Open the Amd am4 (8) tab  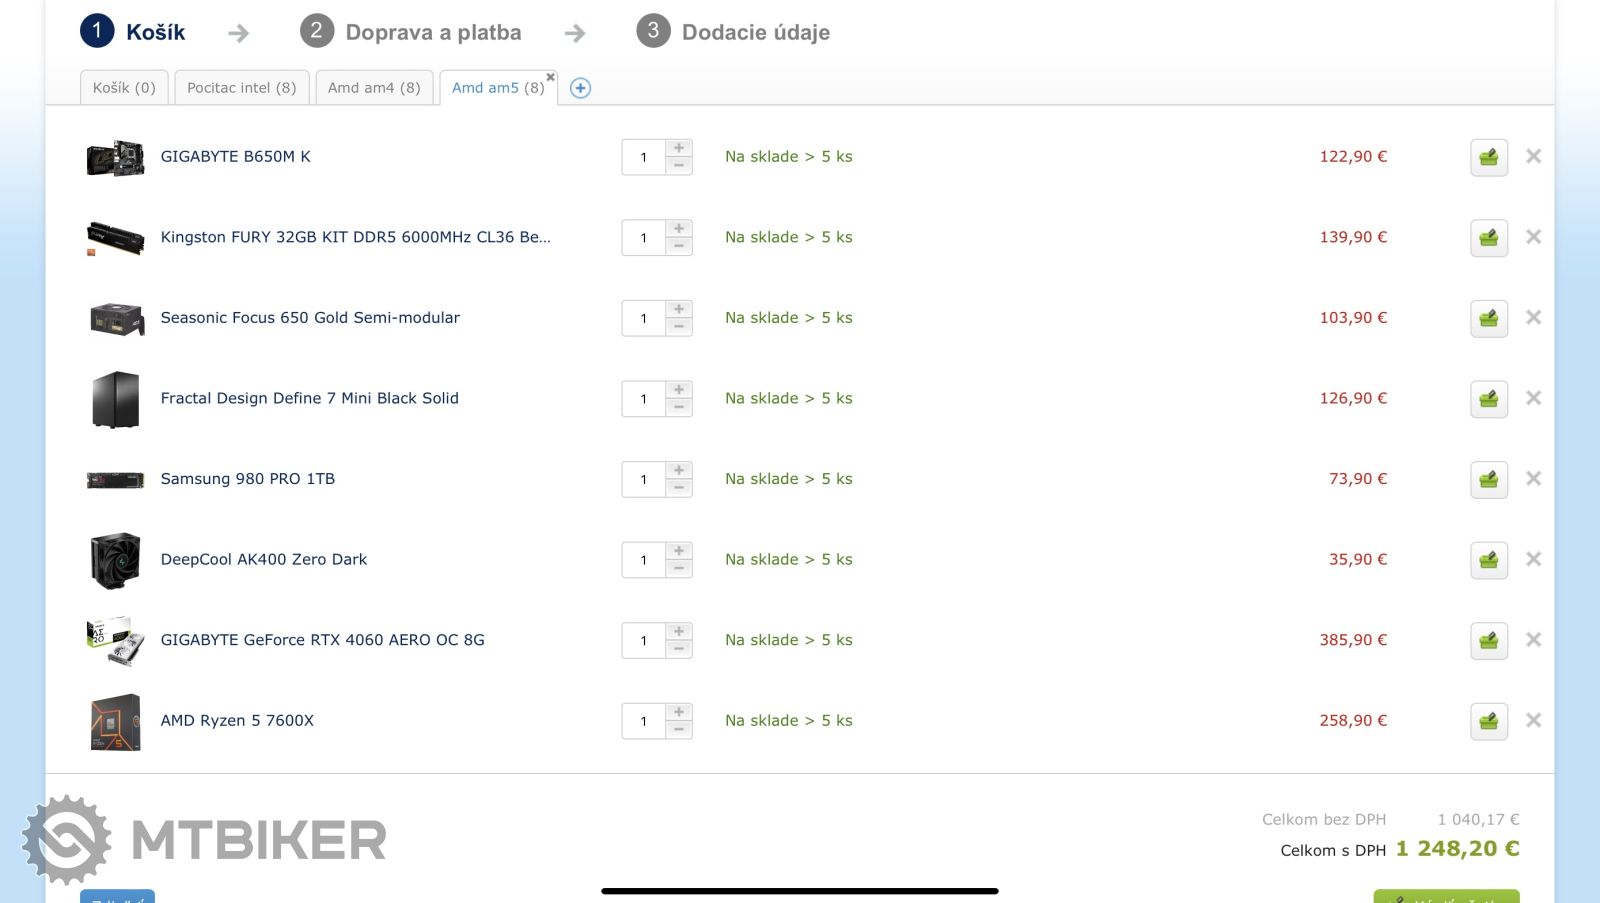(374, 88)
